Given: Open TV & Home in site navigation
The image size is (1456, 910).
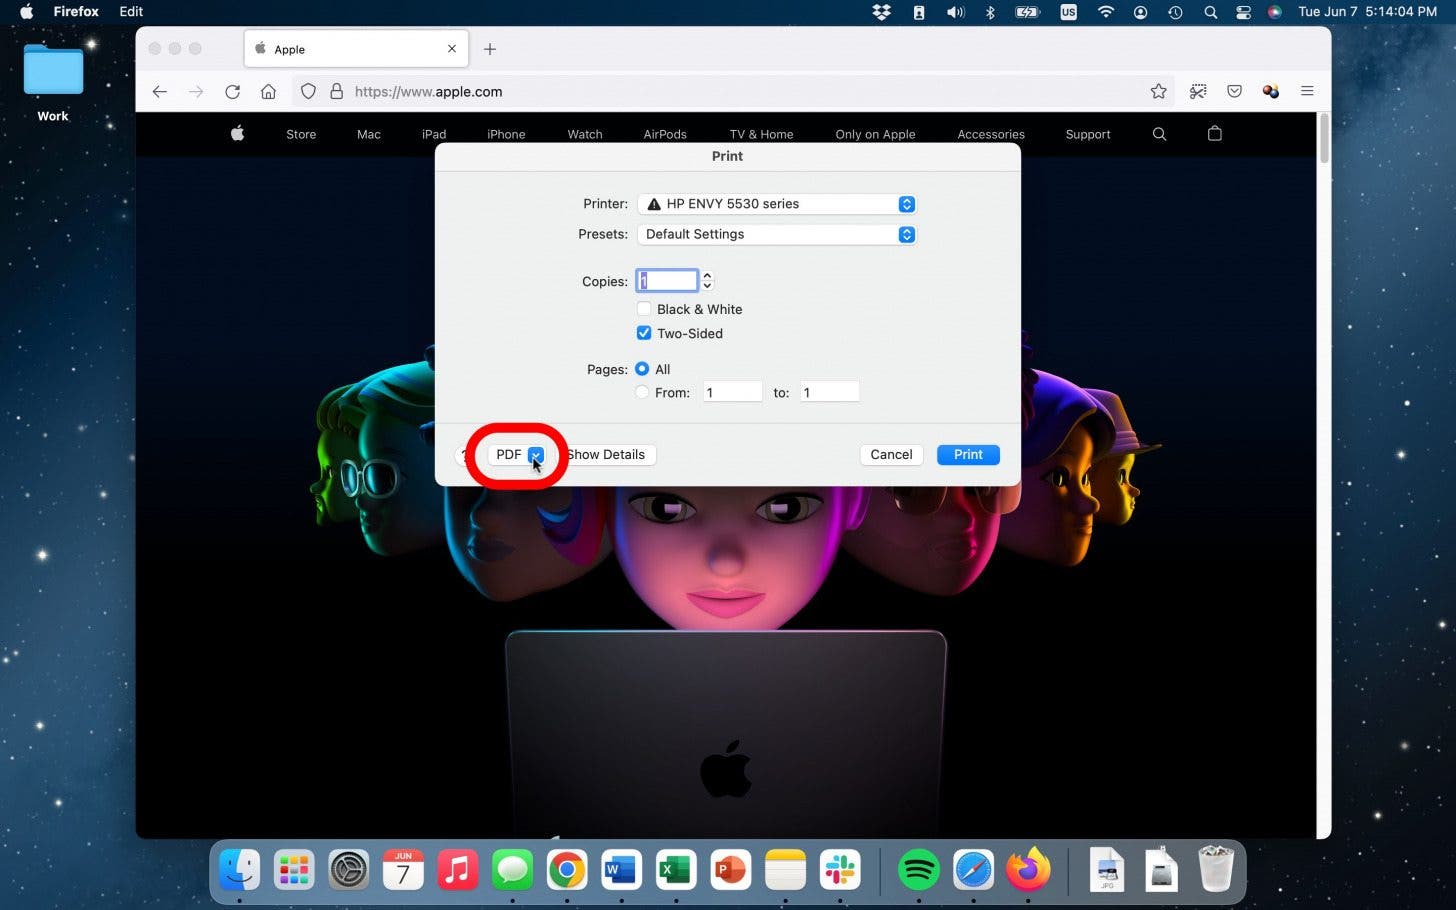Looking at the screenshot, I should click(x=761, y=134).
